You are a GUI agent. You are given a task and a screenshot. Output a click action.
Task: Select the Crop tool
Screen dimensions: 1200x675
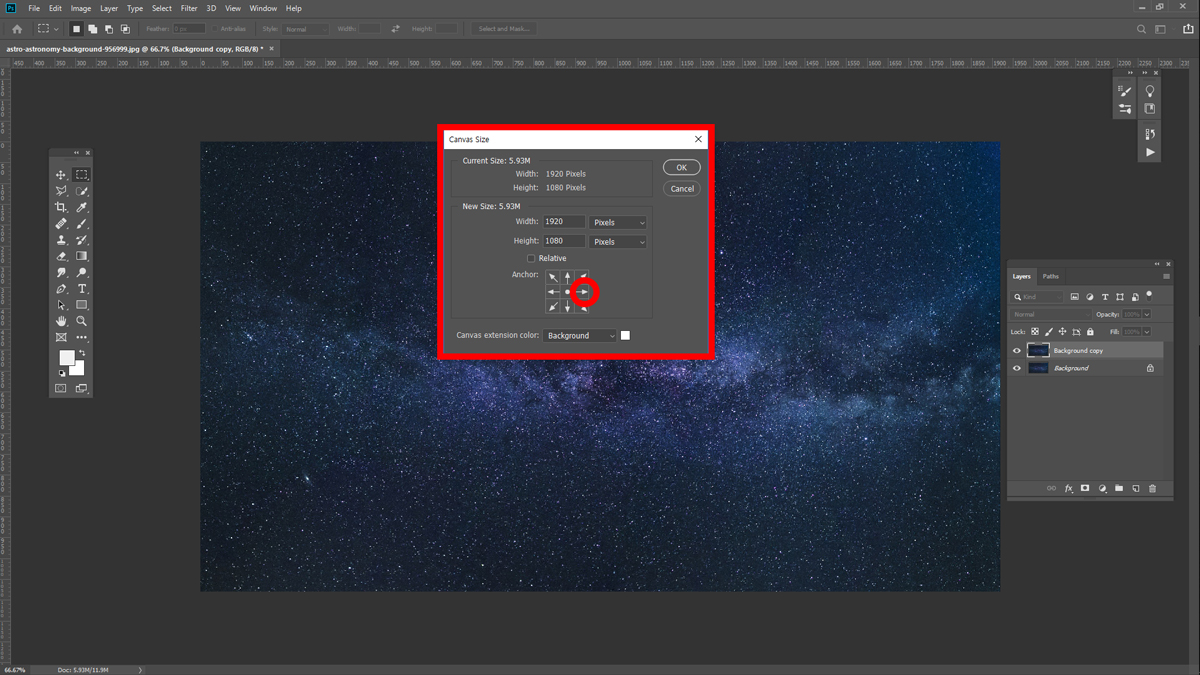tap(61, 207)
